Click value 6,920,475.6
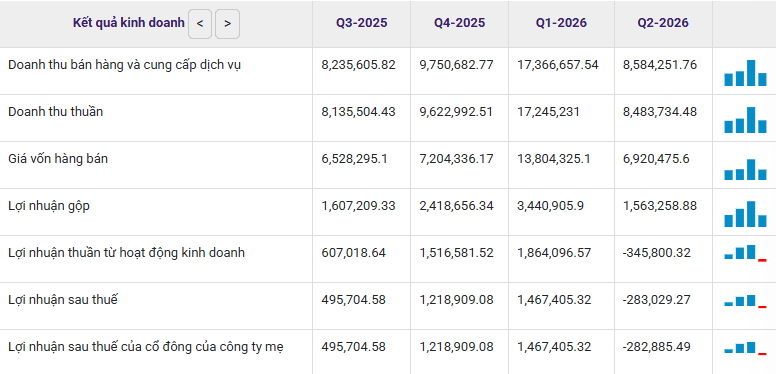The height and width of the screenshot is (374, 776). 656,159
